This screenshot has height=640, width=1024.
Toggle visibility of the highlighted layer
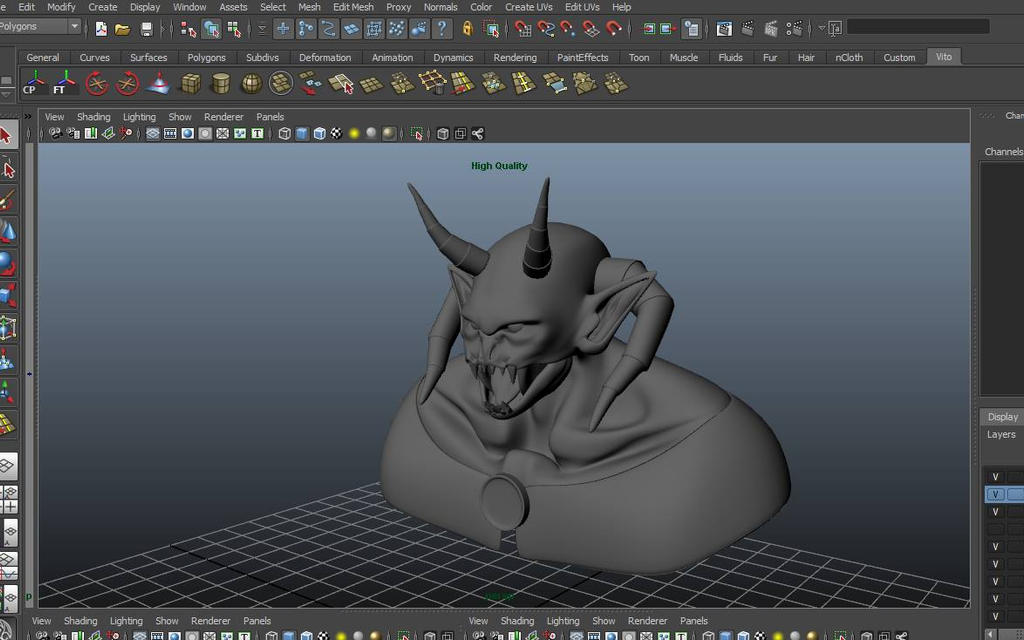(994, 493)
